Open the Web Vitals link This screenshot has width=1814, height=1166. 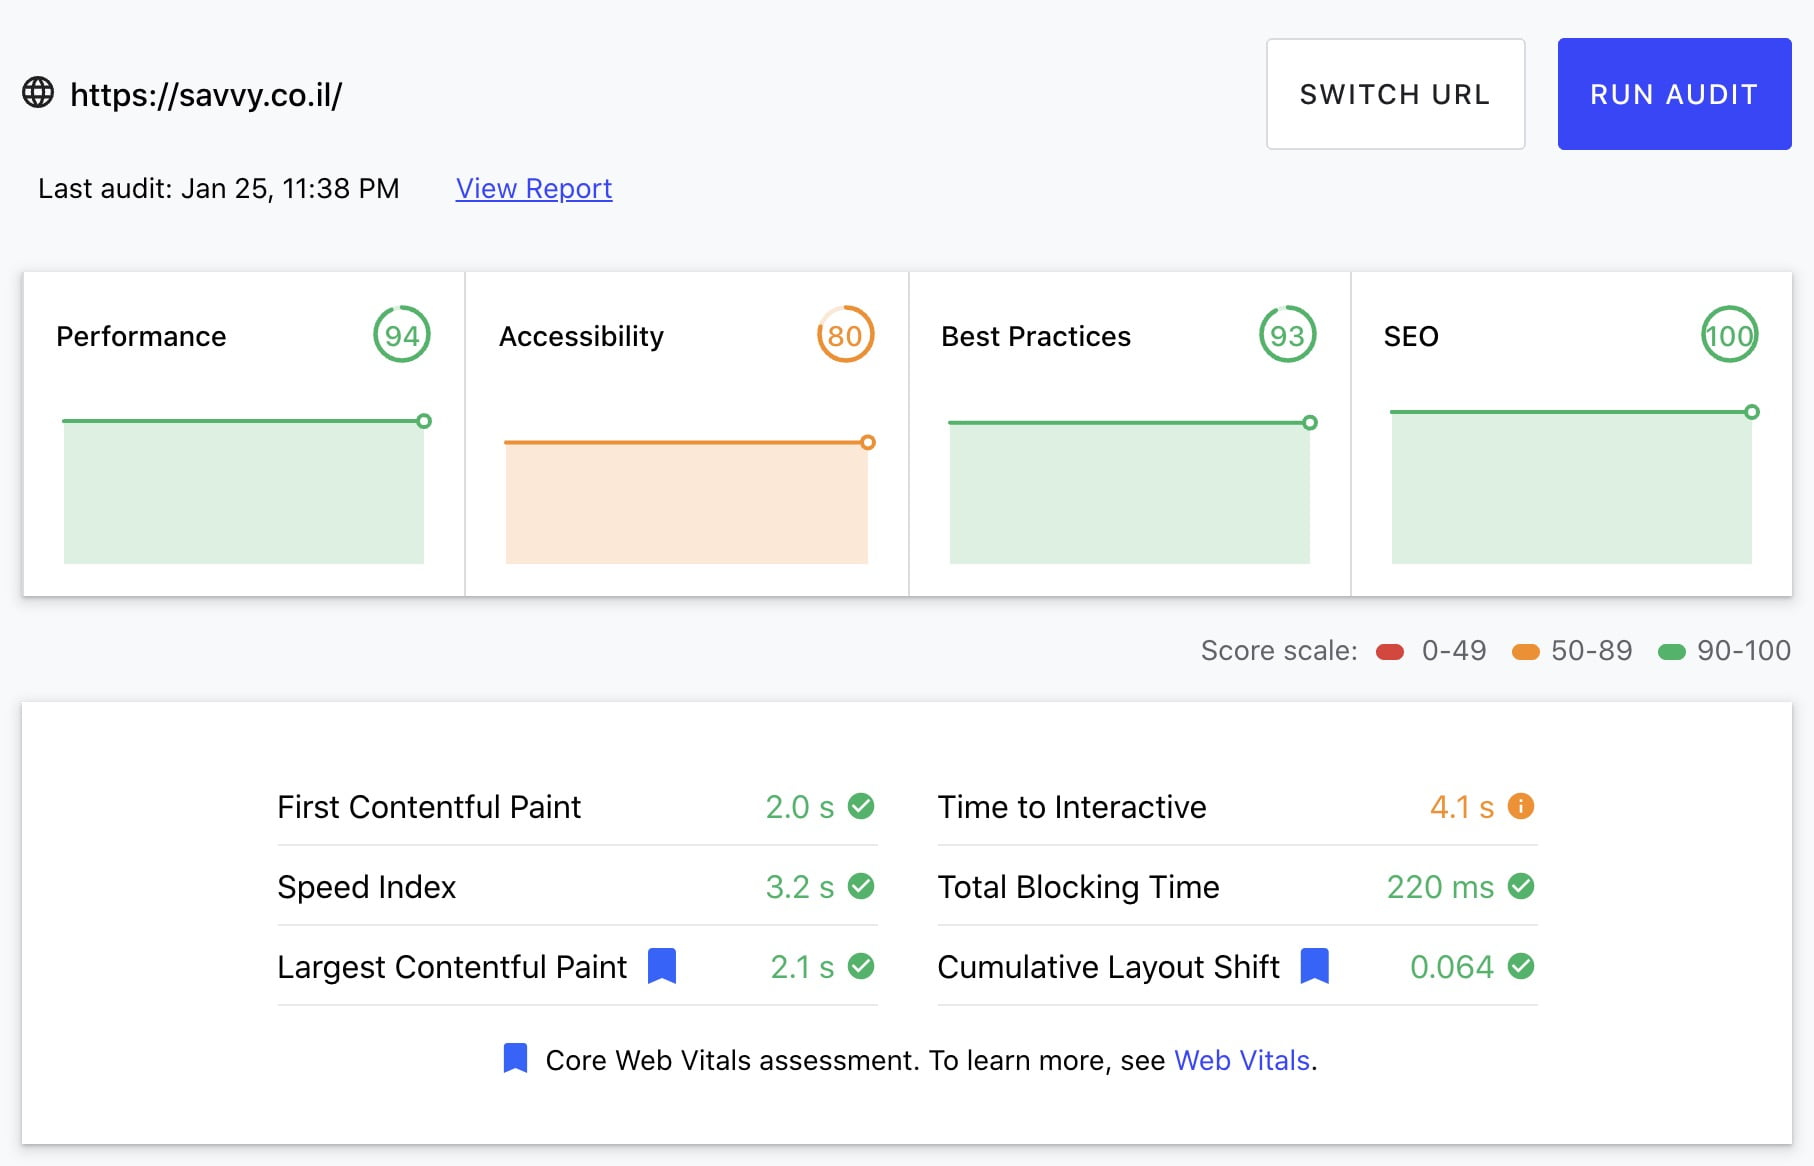point(1241,1060)
